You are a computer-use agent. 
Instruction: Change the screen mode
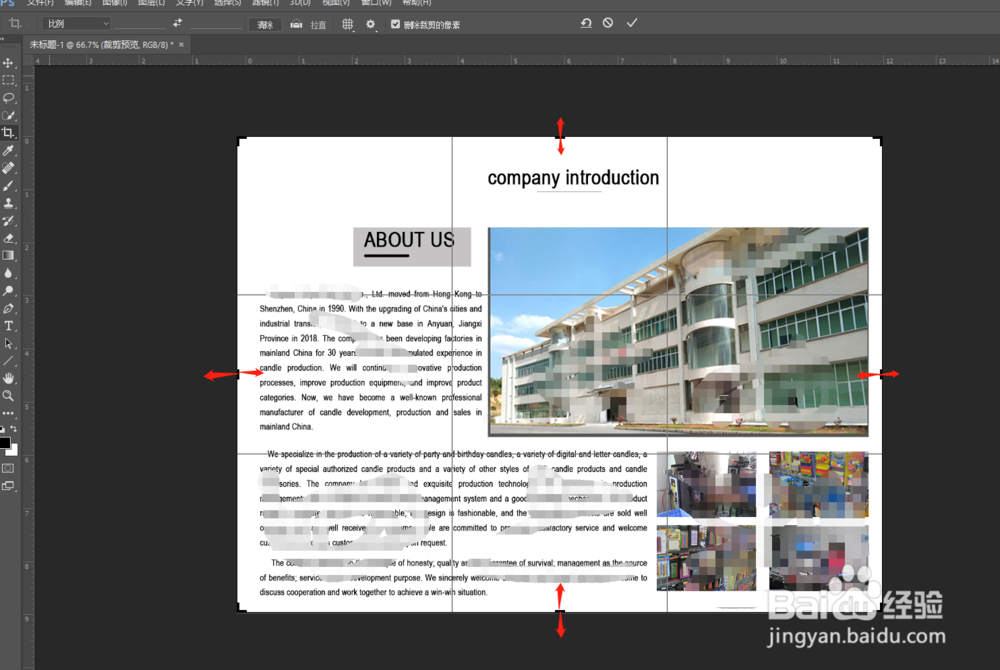8,486
